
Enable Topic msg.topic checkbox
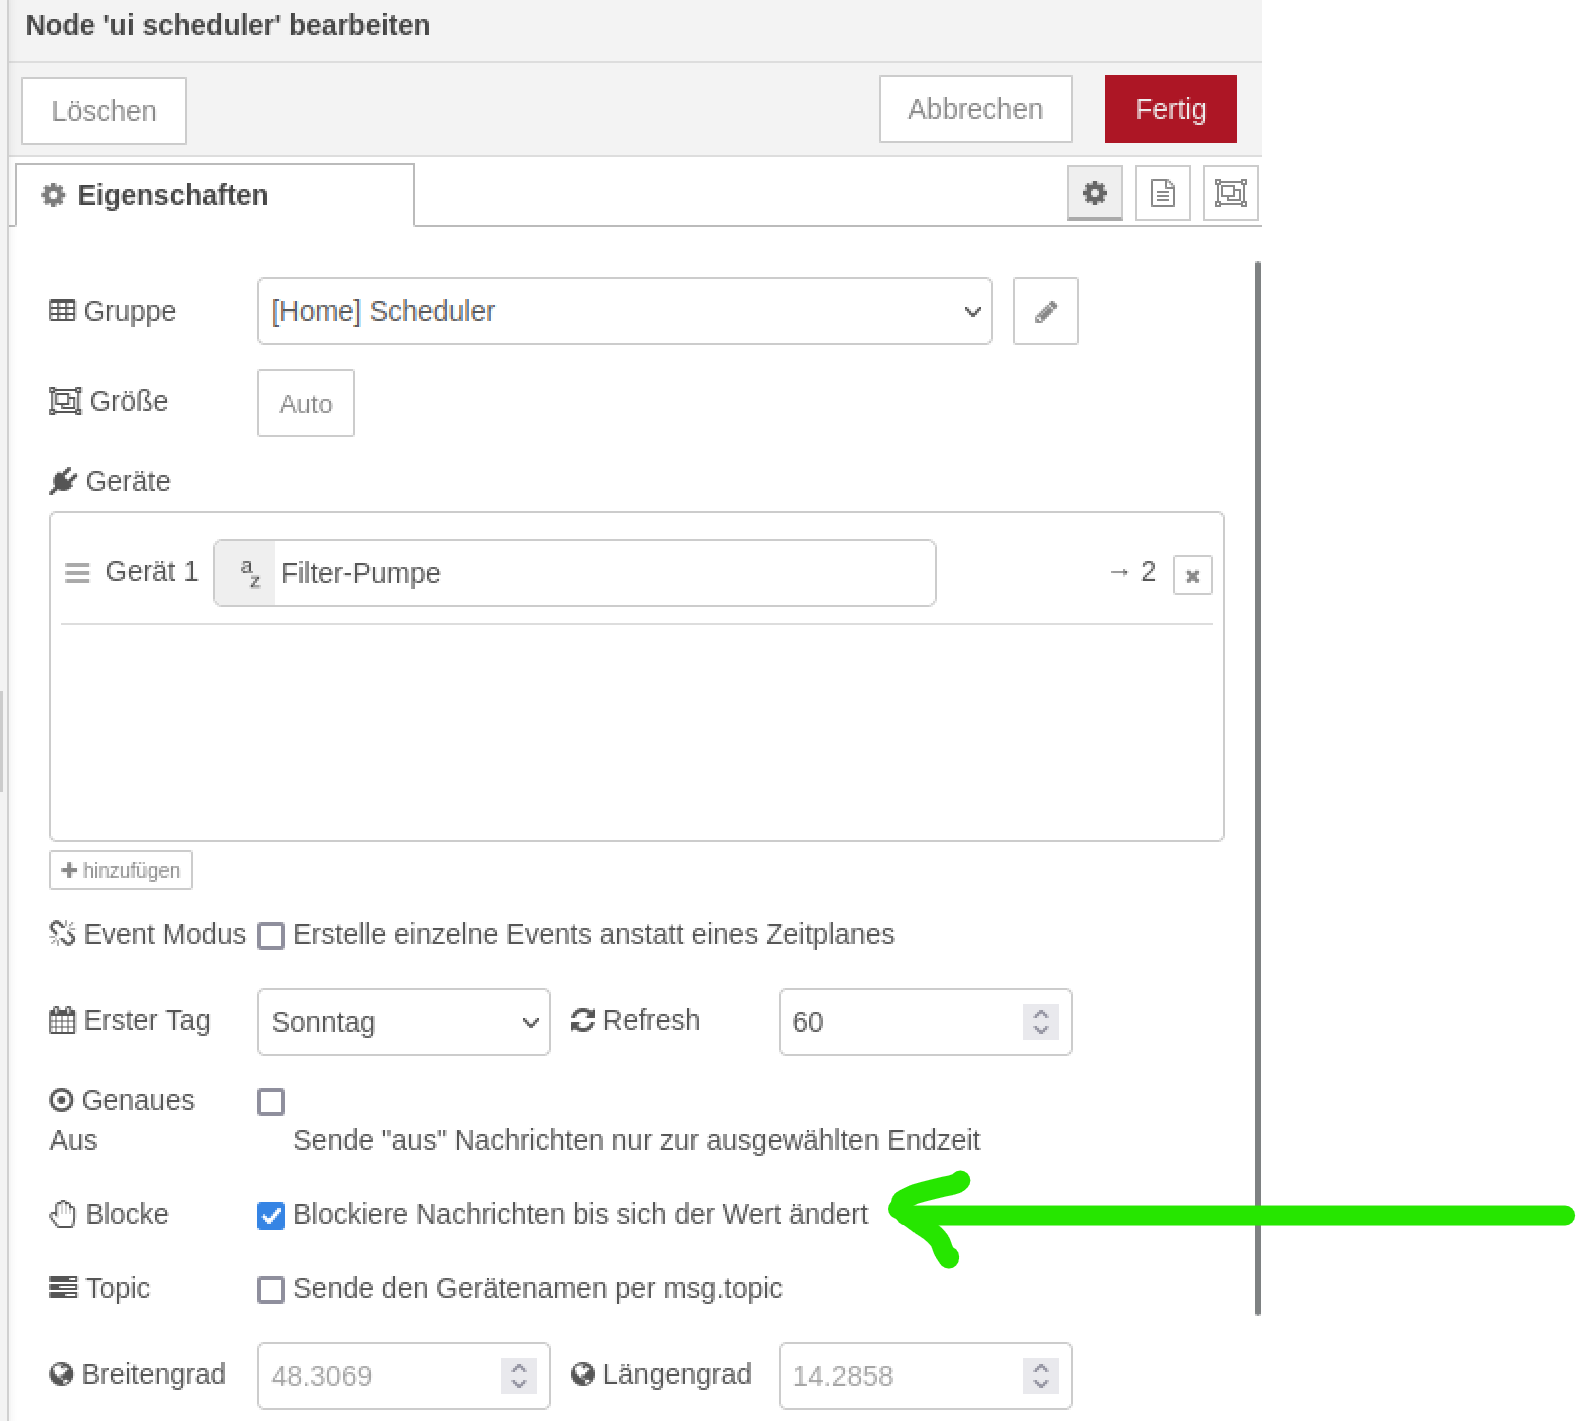coord(271,1290)
